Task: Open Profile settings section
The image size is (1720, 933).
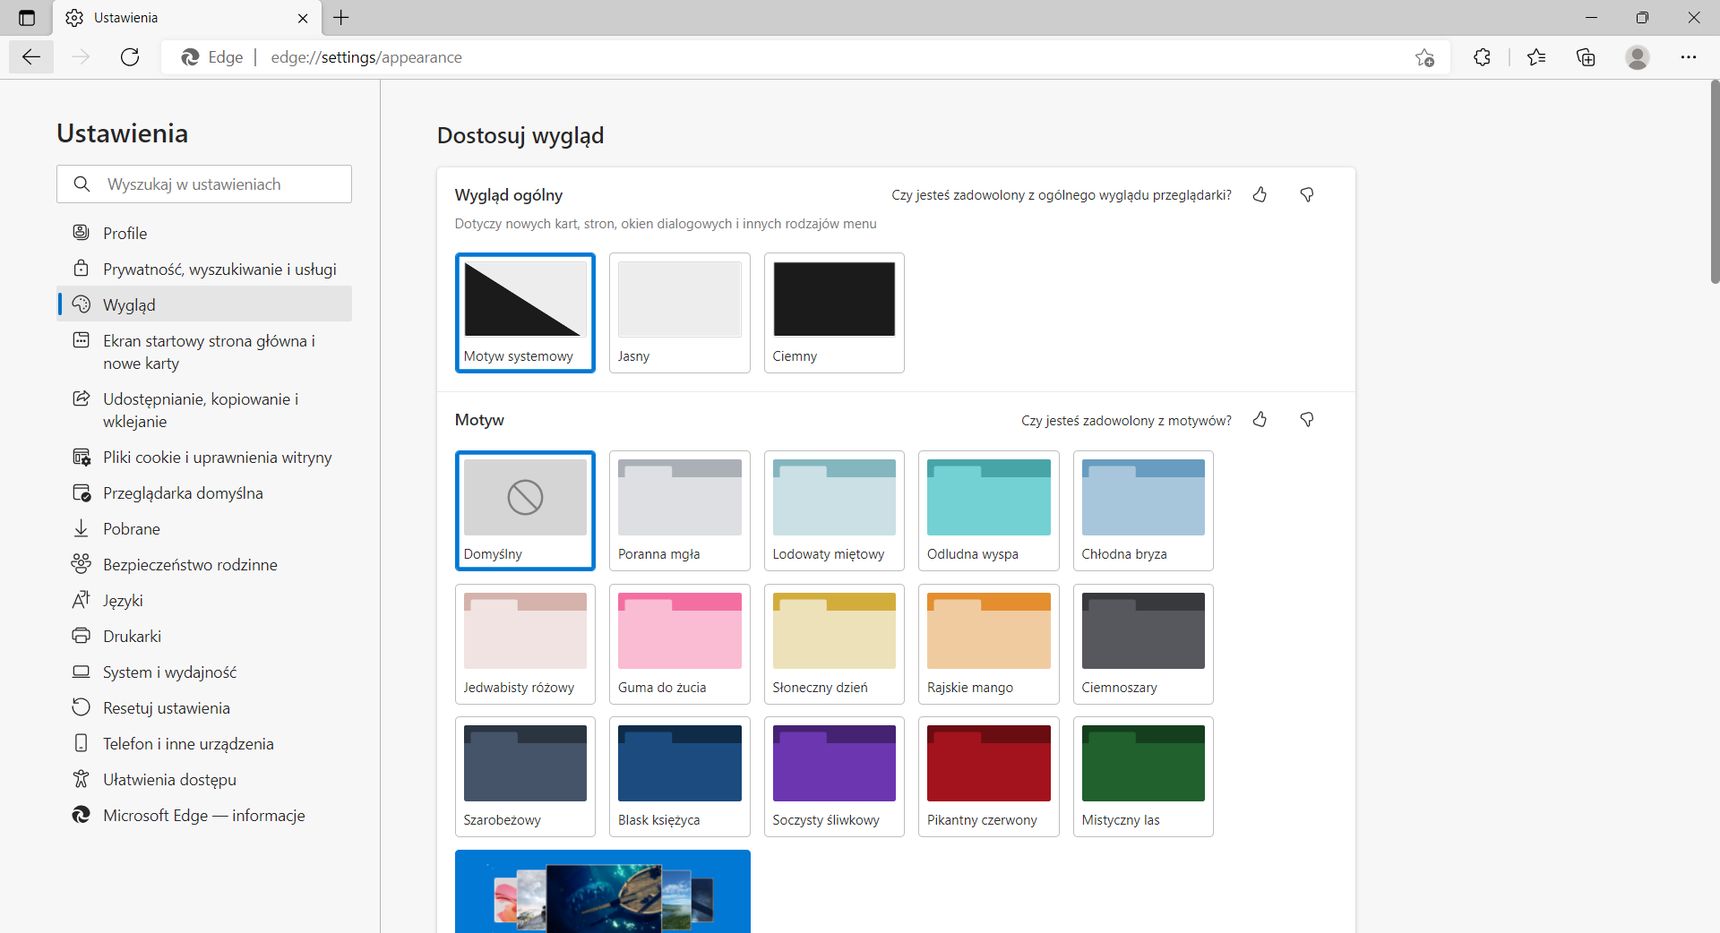Action: pos(204,233)
